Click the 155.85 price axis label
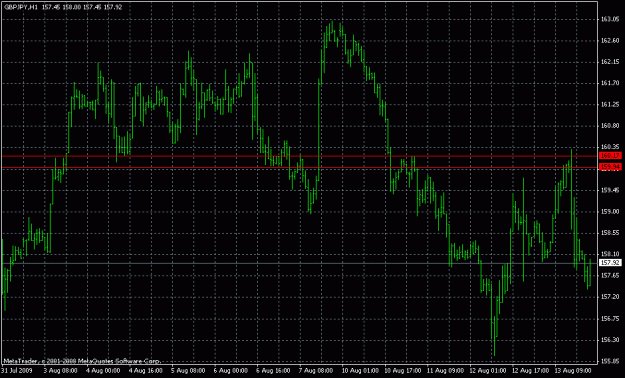The height and width of the screenshot is (378, 625). pos(610,361)
